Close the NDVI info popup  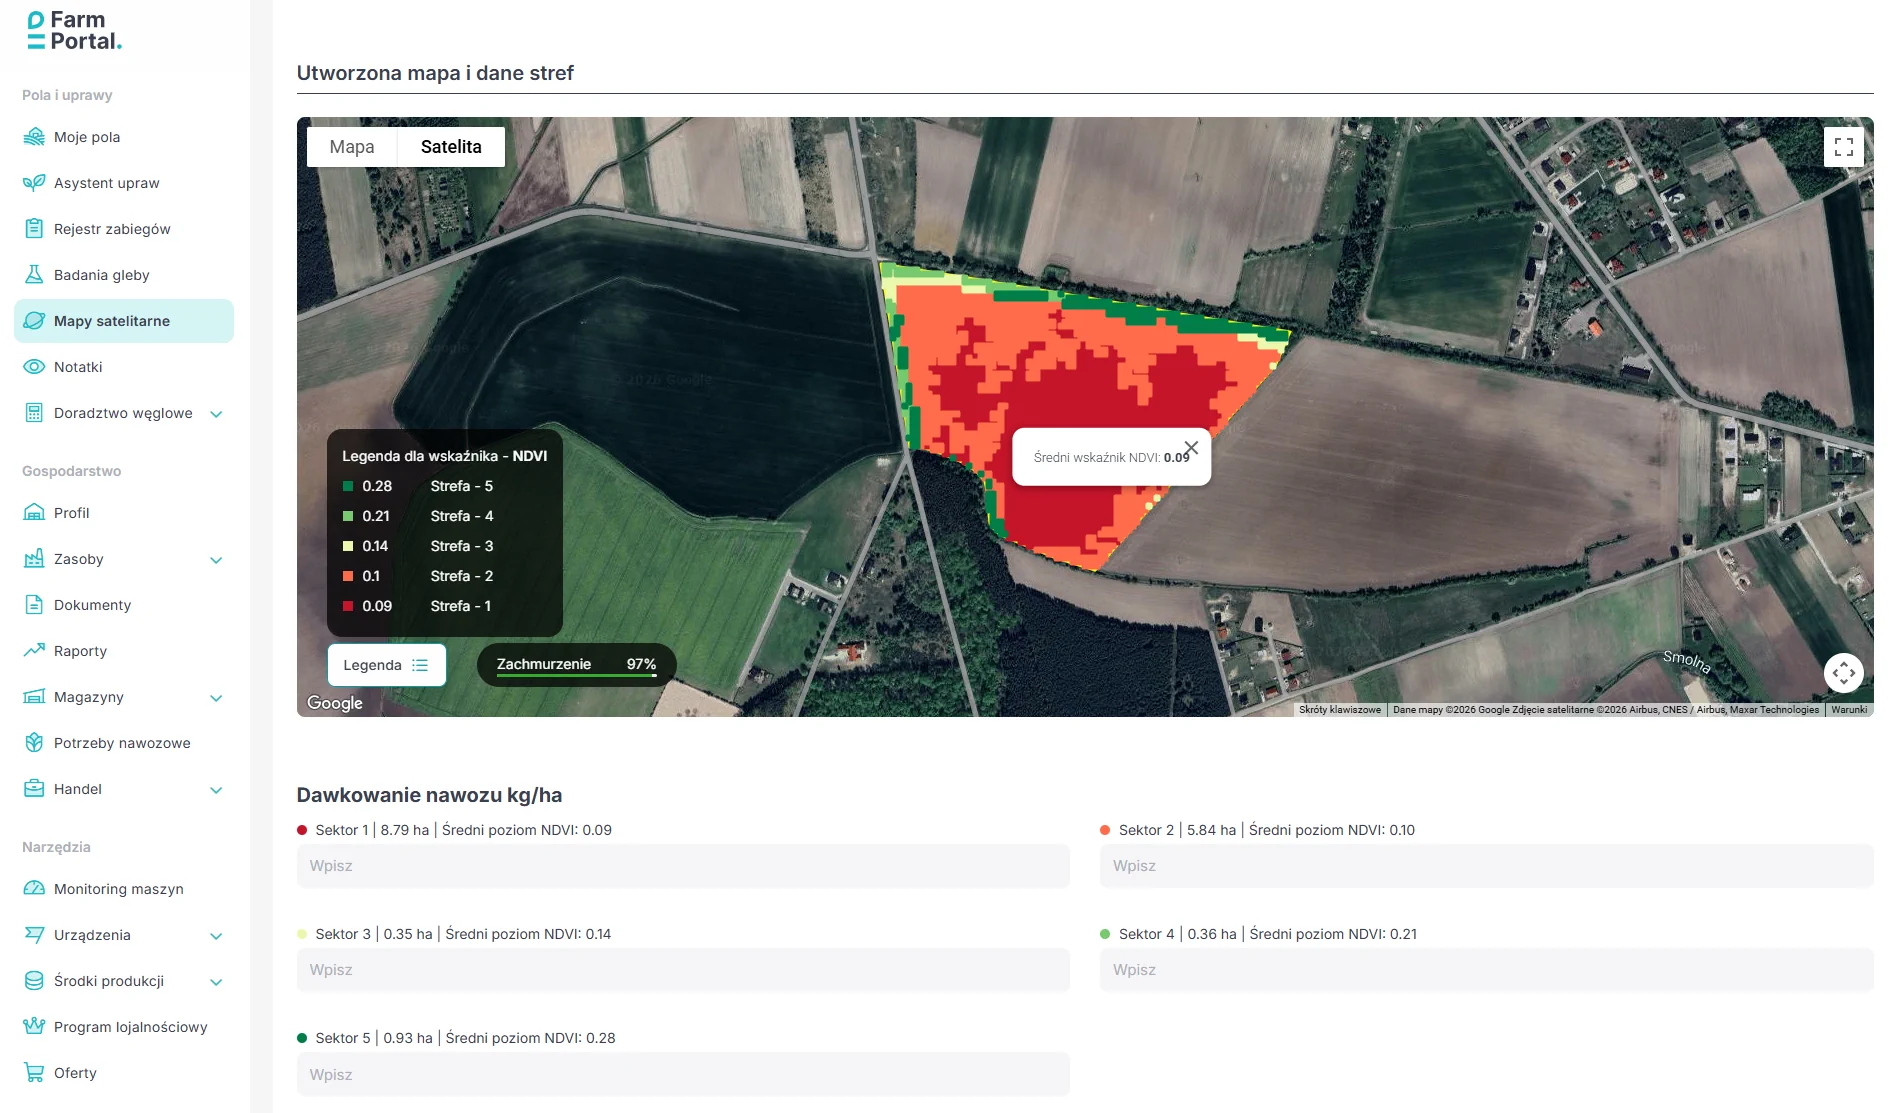pyautogui.click(x=1191, y=448)
